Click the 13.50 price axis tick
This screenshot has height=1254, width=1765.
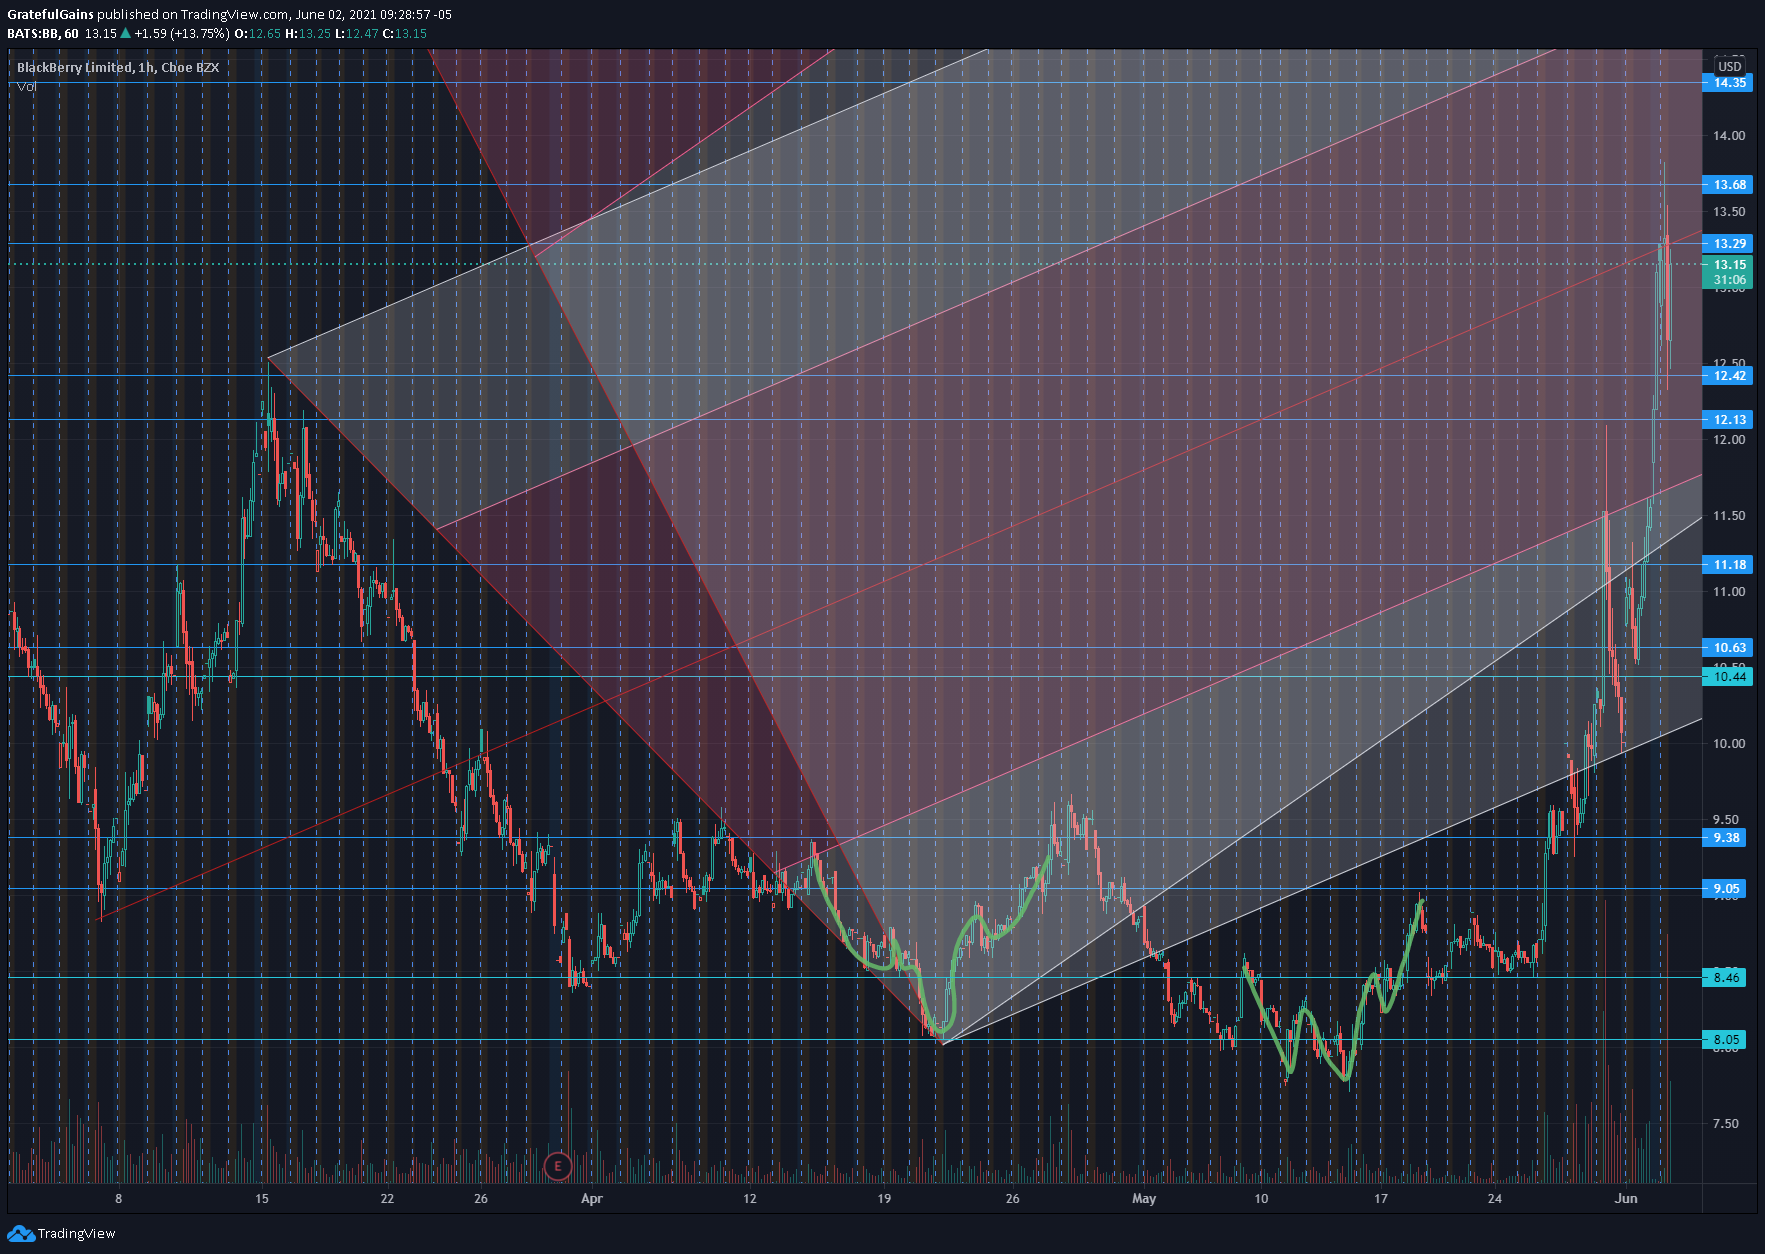[x=1729, y=212]
